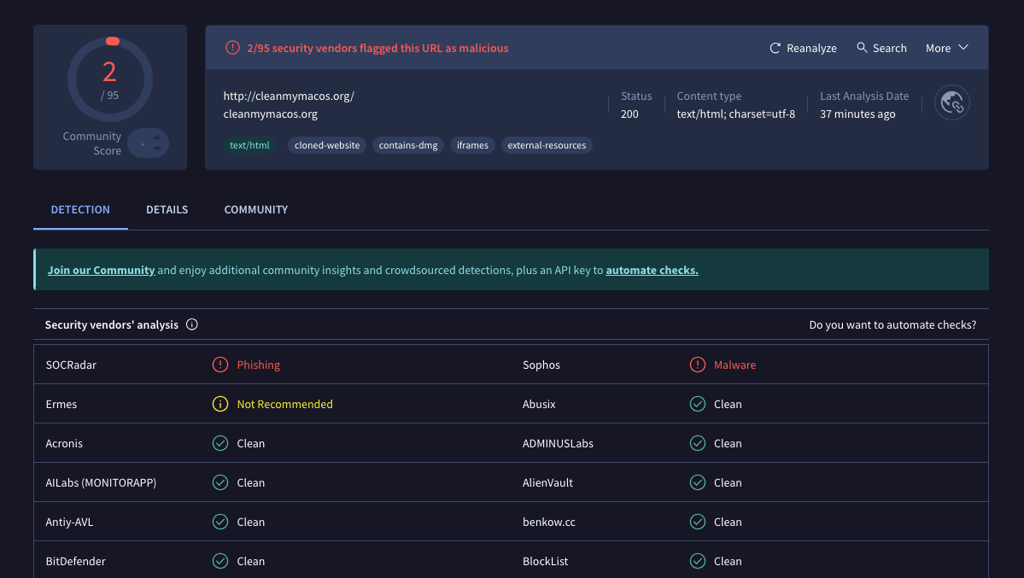Click the benkow.cc Clean checkmark icon
This screenshot has height=578, width=1024.
tap(697, 522)
